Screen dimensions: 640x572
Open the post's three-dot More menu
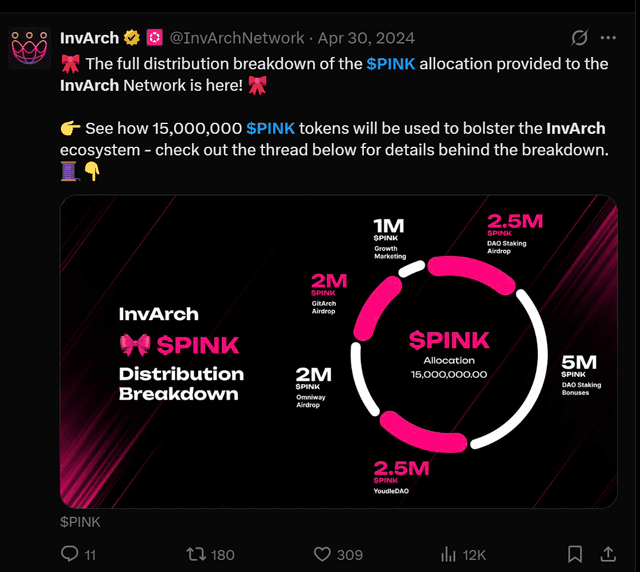pyautogui.click(x=608, y=38)
